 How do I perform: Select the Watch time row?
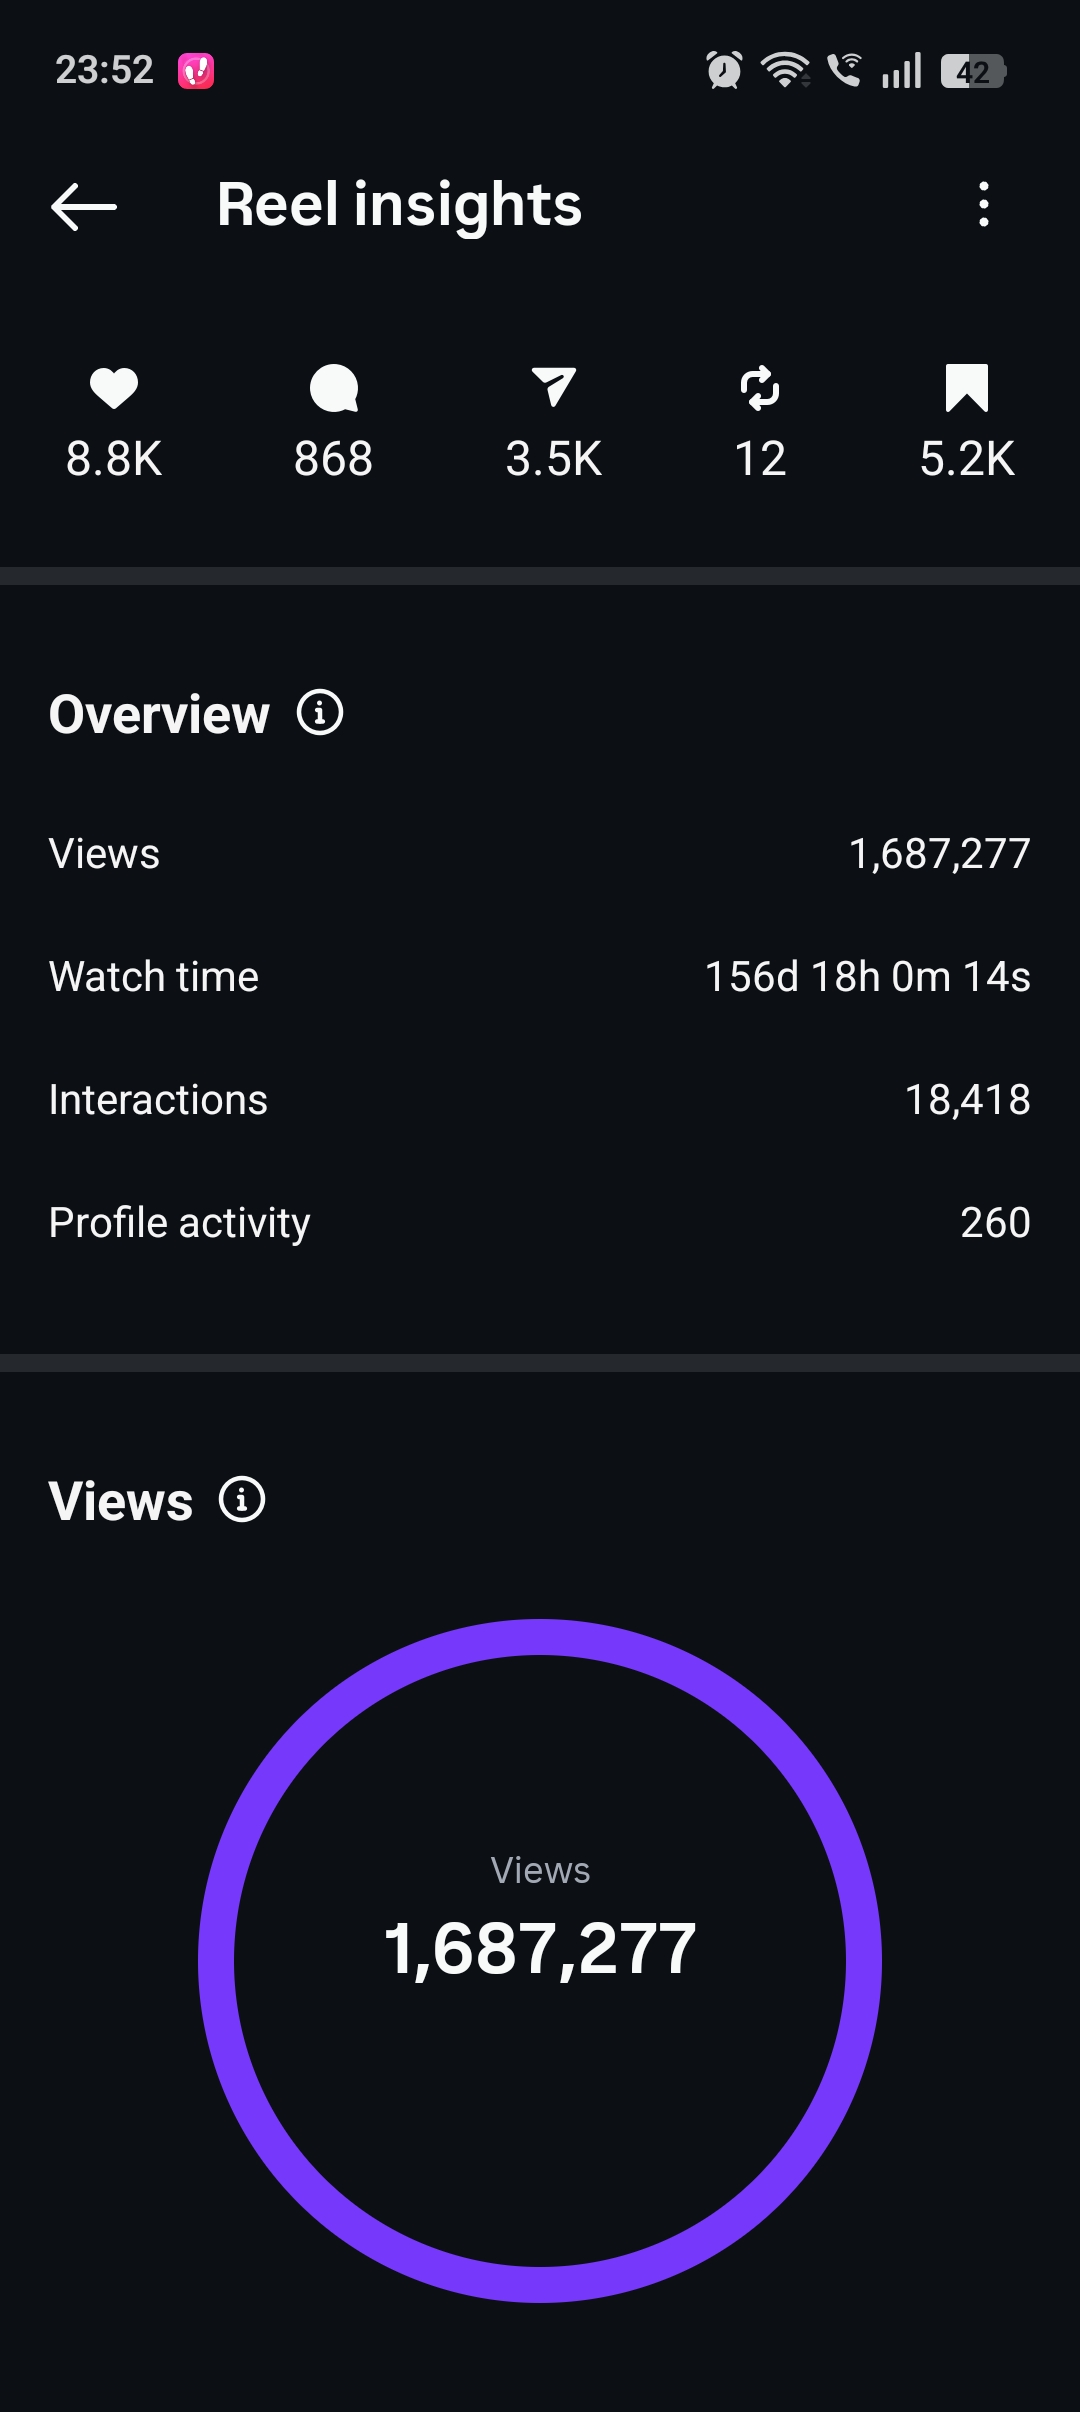point(540,977)
